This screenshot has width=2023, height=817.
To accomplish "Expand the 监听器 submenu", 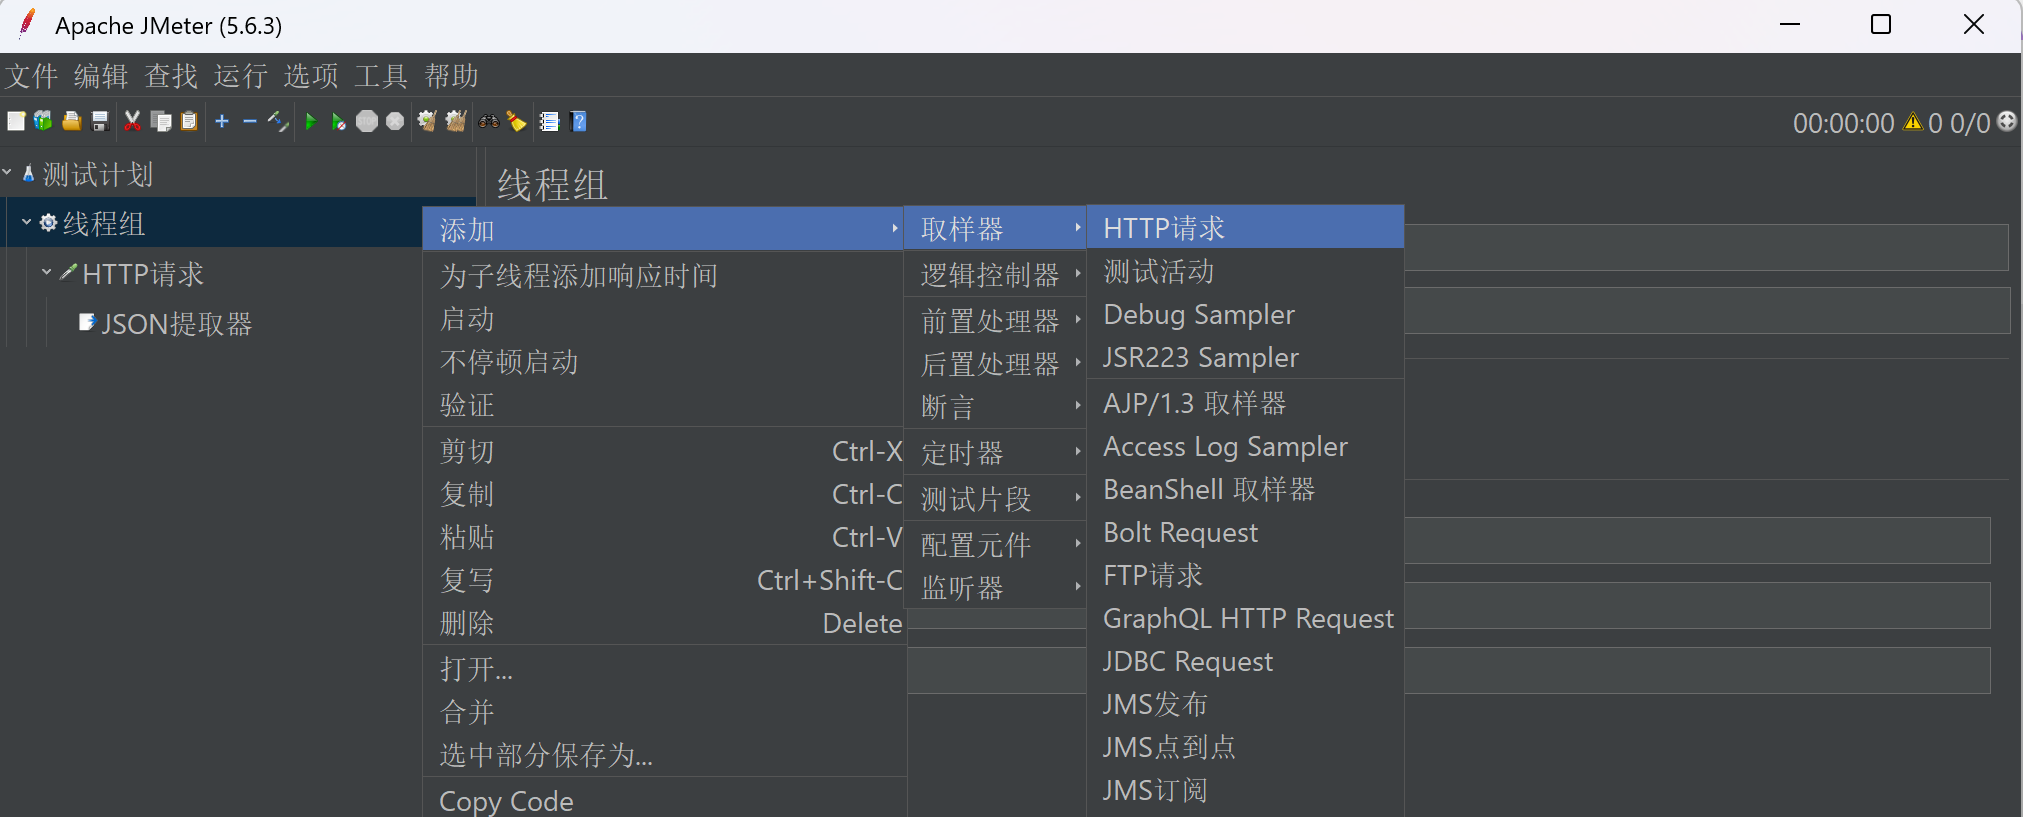I will point(995,587).
